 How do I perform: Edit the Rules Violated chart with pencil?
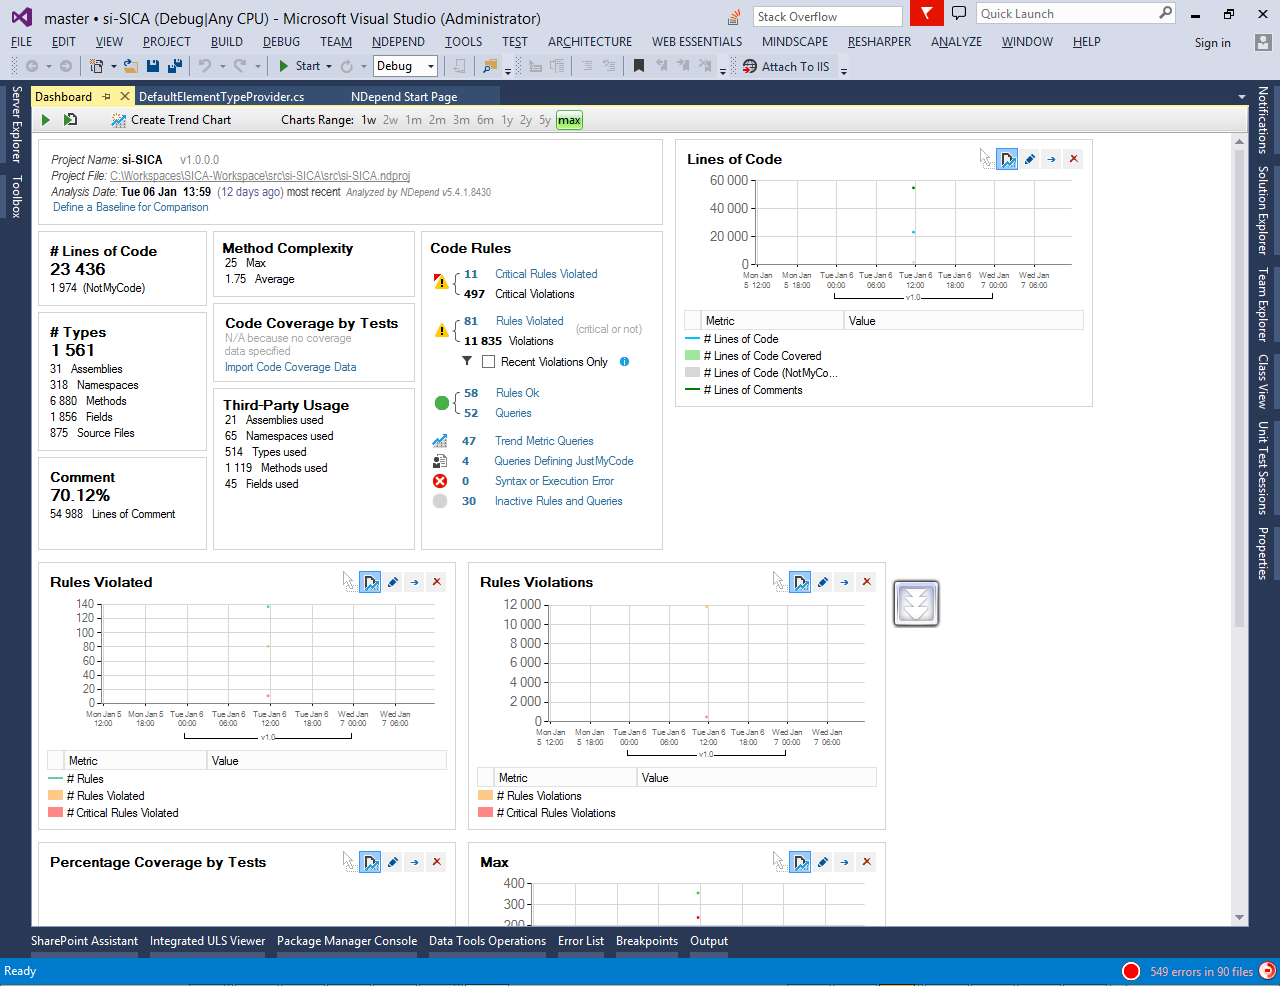pos(393,582)
